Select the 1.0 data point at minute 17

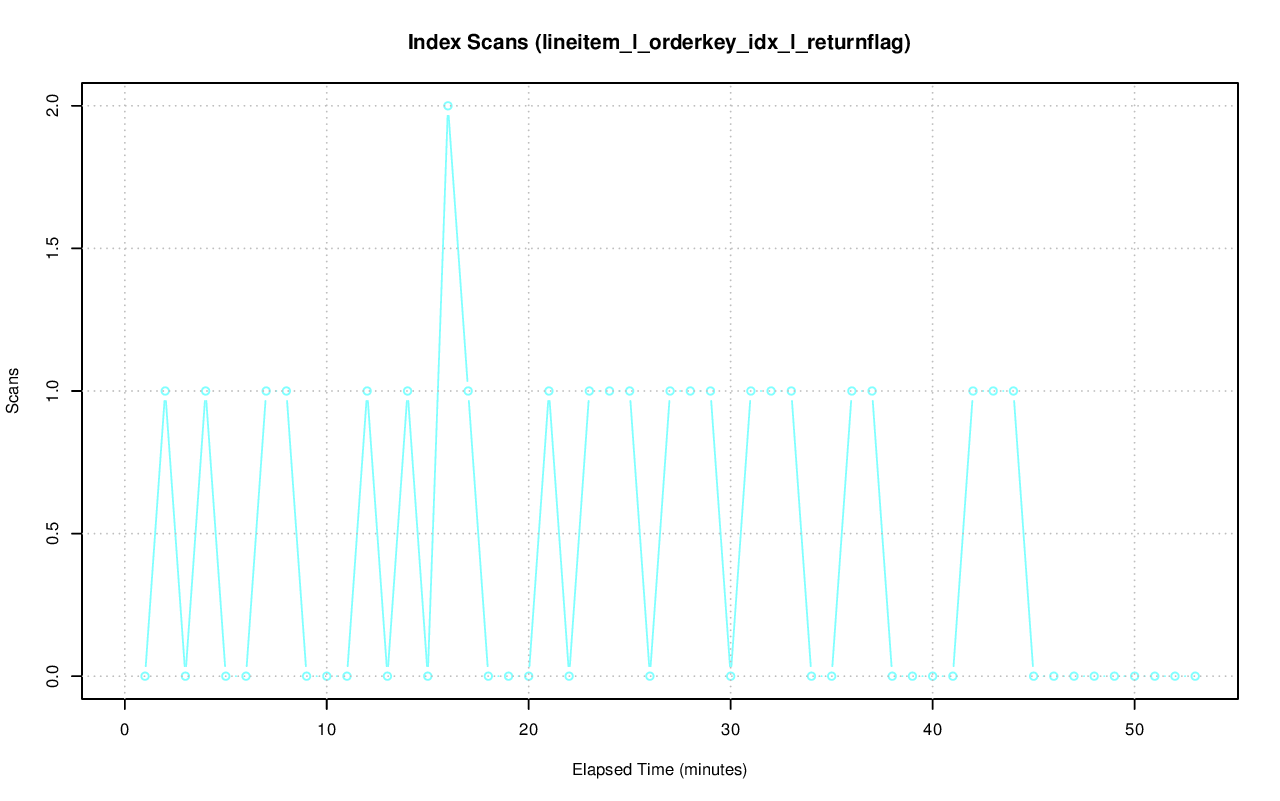468,391
